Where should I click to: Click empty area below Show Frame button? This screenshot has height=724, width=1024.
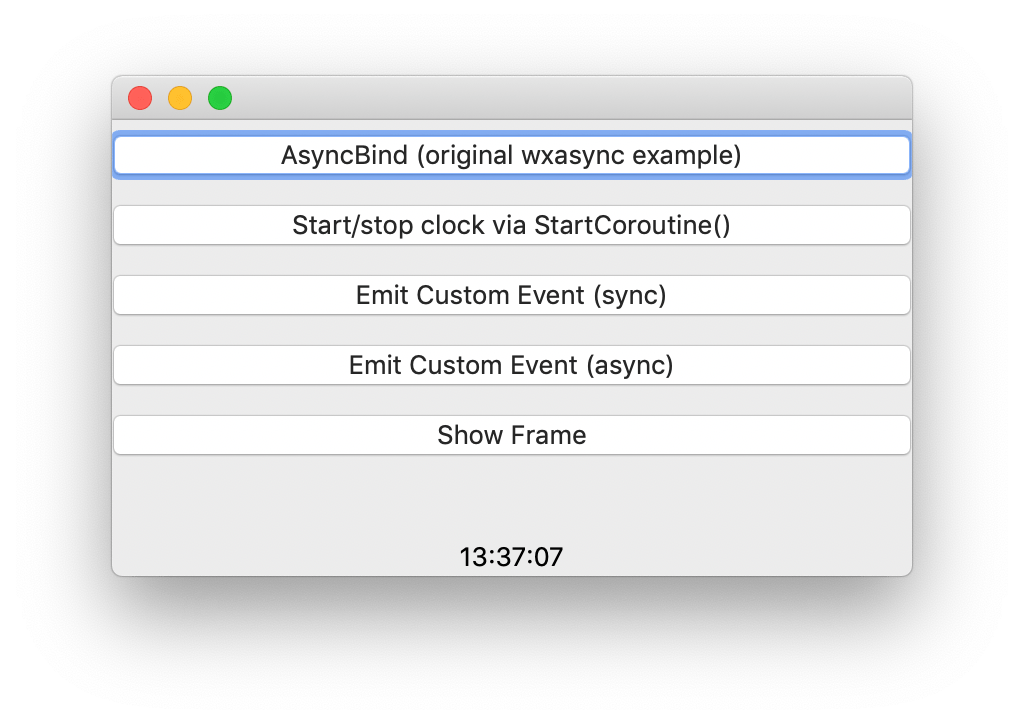[x=511, y=497]
